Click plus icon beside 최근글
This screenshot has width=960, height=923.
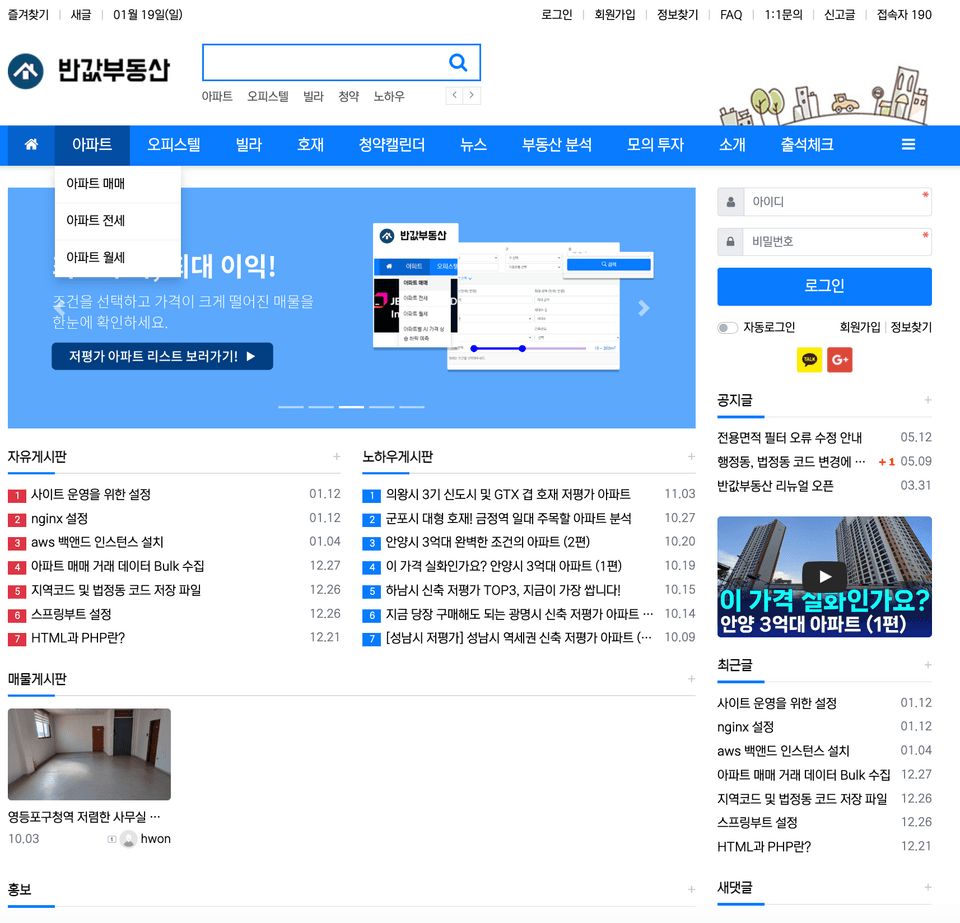[x=928, y=665]
